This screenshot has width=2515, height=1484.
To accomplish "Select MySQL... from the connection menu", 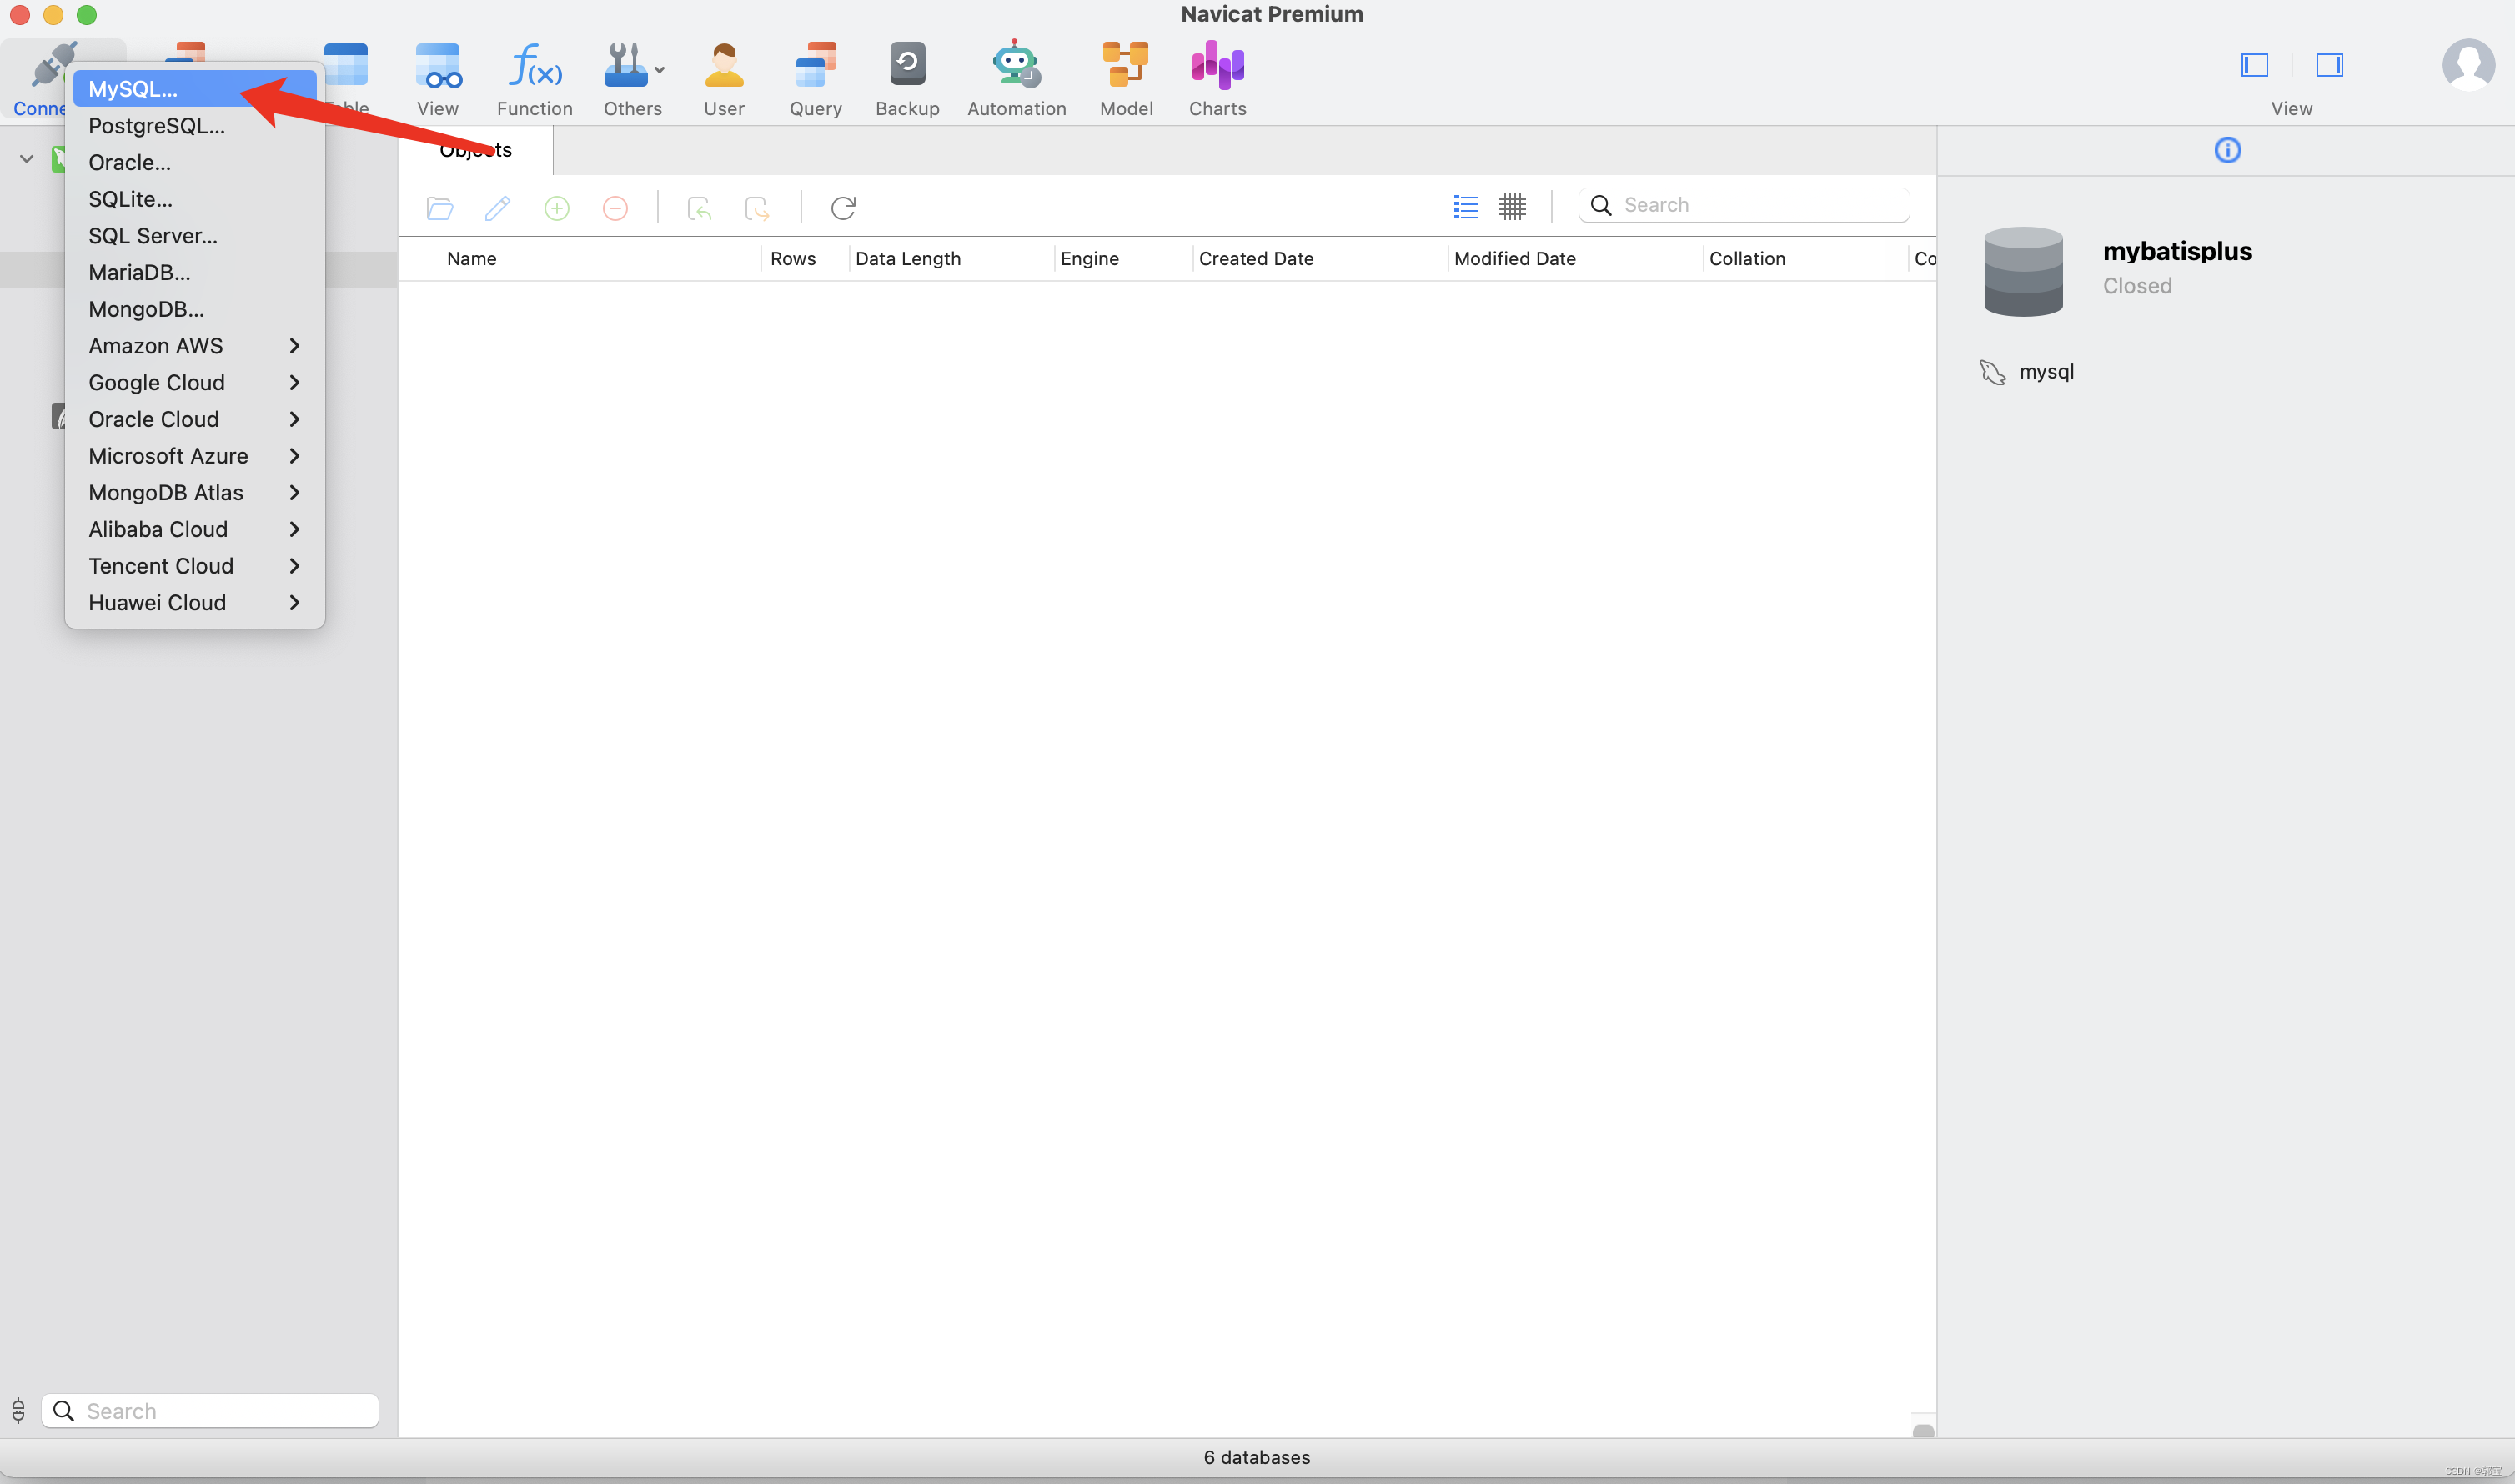I will pyautogui.click(x=133, y=89).
